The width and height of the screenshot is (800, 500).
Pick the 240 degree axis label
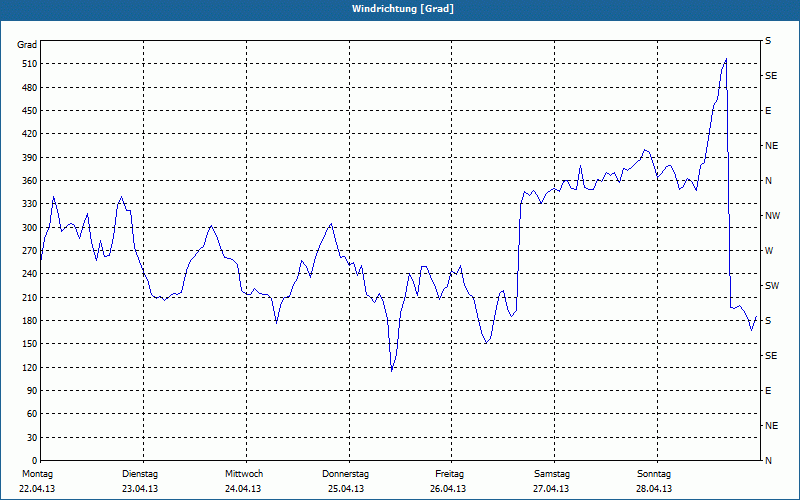30,273
